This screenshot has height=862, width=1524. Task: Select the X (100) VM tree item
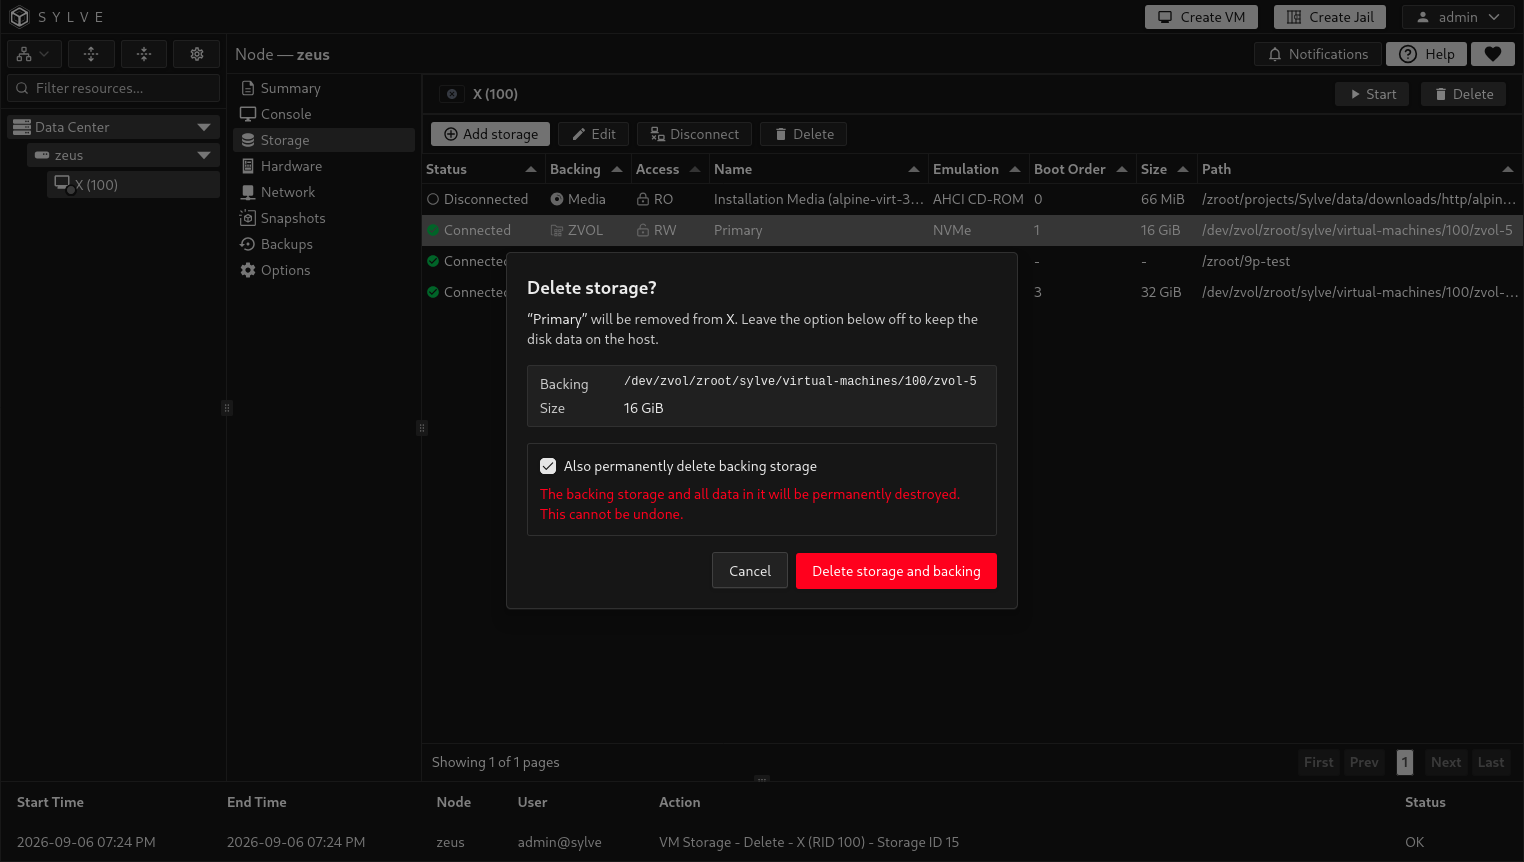[133, 184]
